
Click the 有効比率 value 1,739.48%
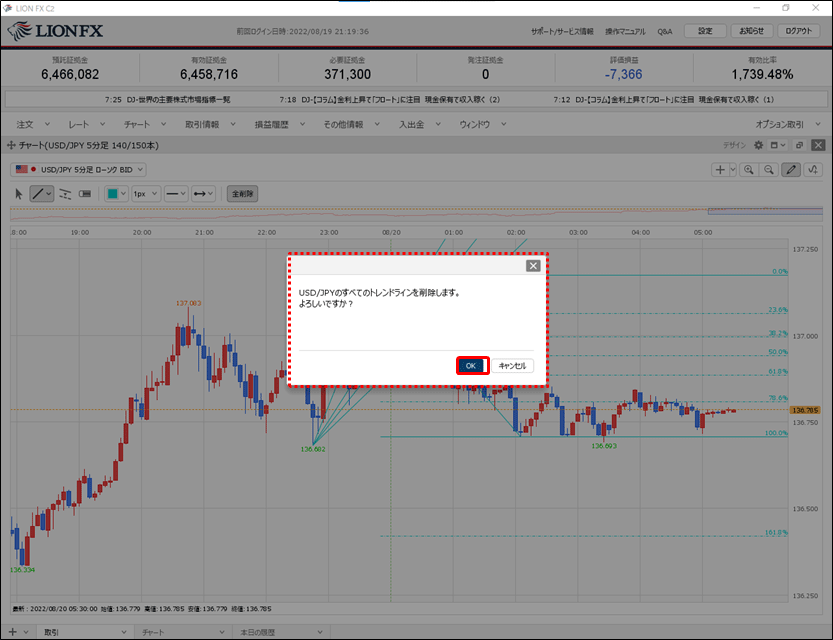point(762,74)
